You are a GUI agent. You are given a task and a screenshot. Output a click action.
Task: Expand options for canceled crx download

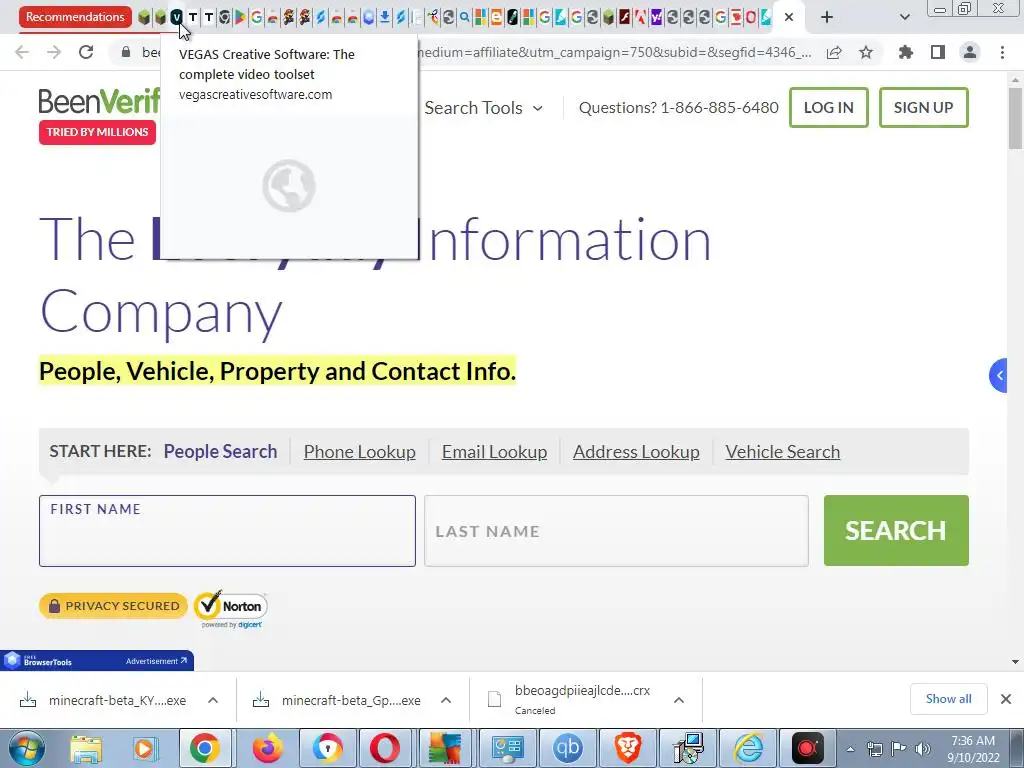point(679,700)
